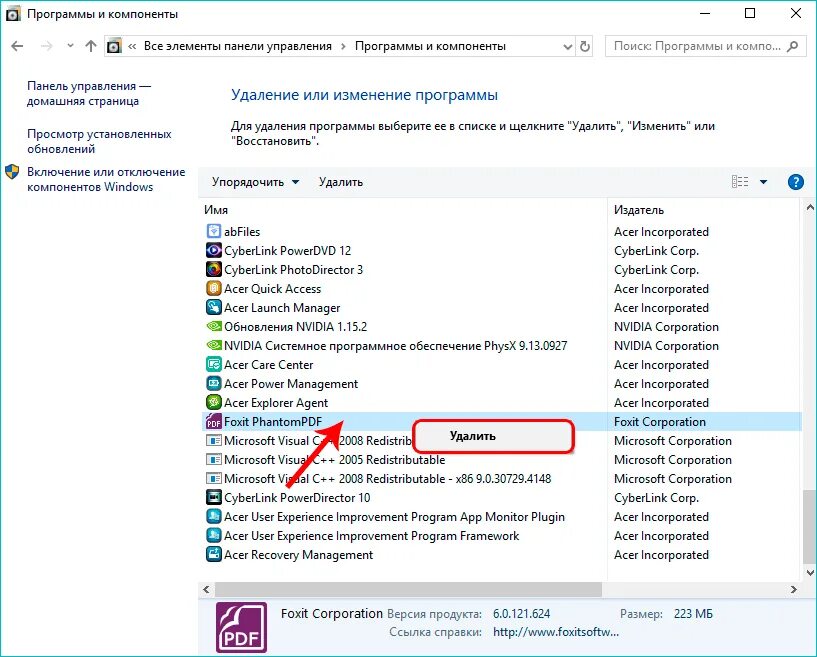This screenshot has height=657, width=817.
Task: Click the Visual C++ 2005 Redistributable icon
Action: click(x=214, y=460)
